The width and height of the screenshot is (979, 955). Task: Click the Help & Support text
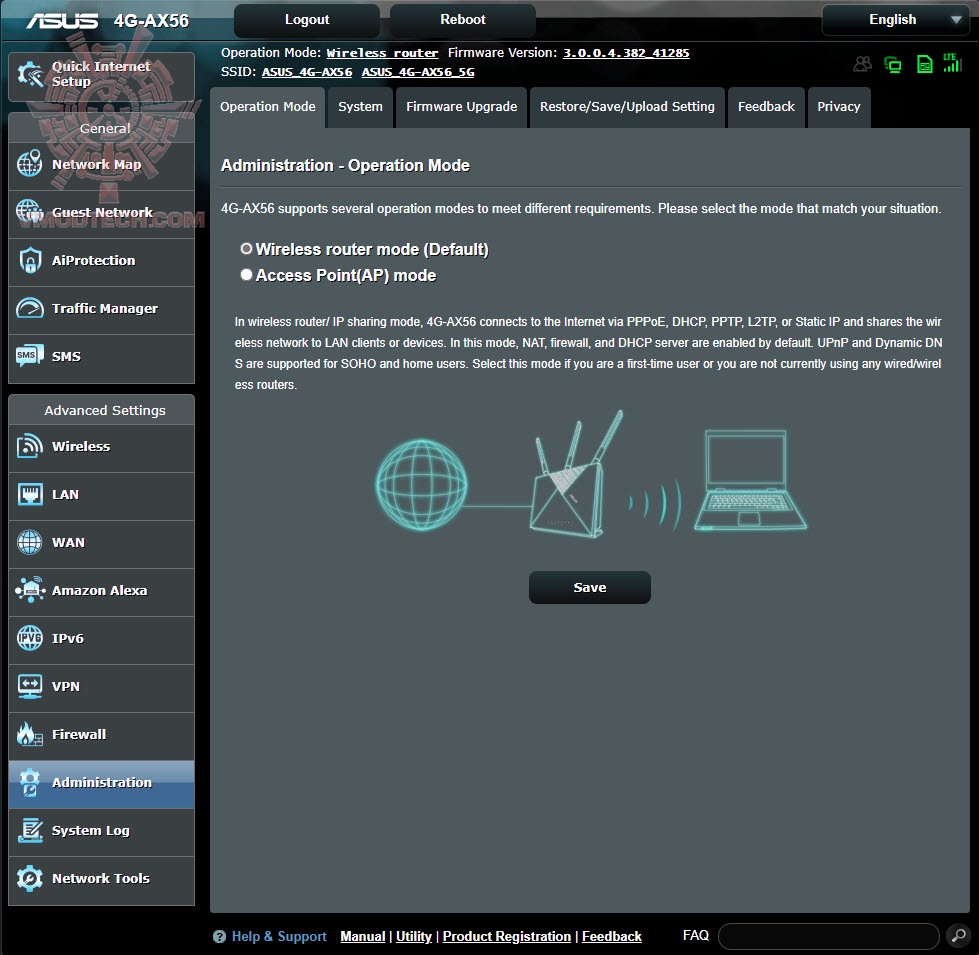279,936
